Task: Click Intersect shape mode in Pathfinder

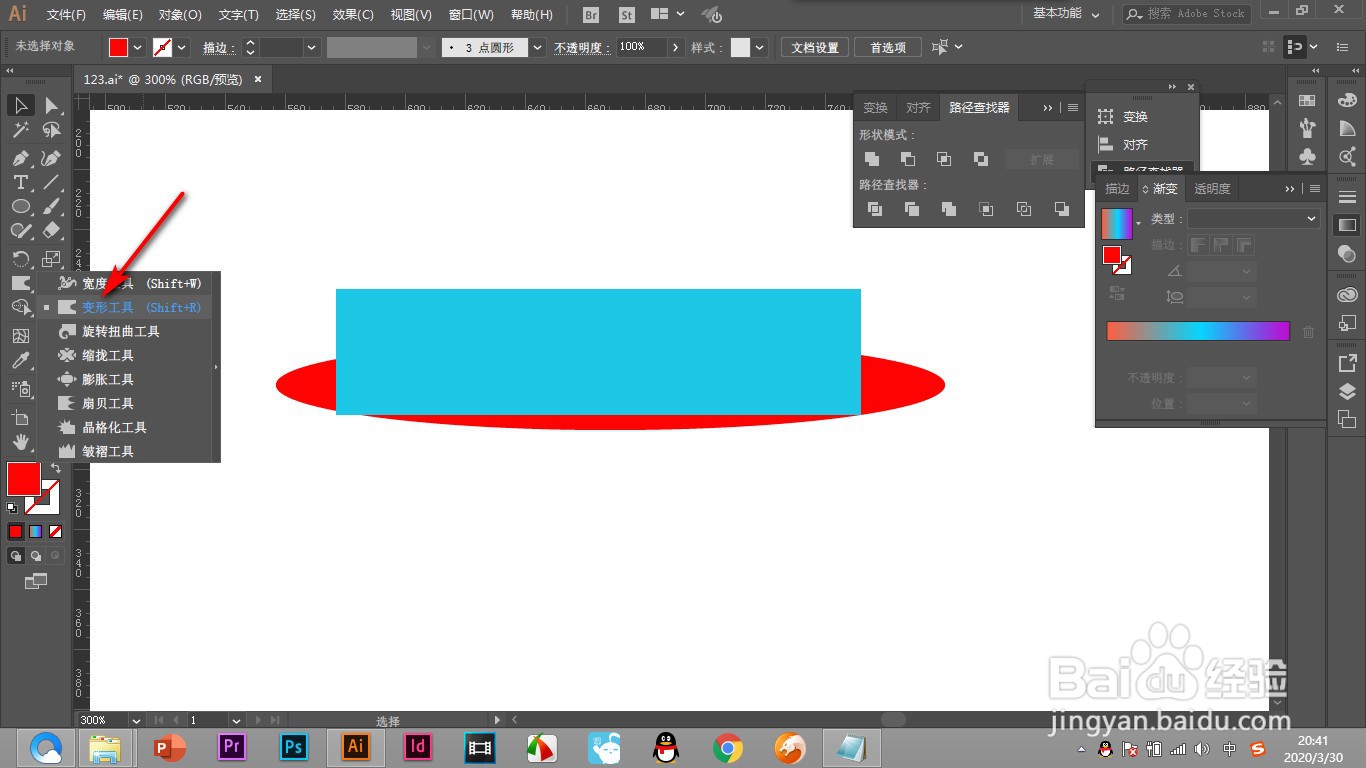Action: [x=944, y=159]
